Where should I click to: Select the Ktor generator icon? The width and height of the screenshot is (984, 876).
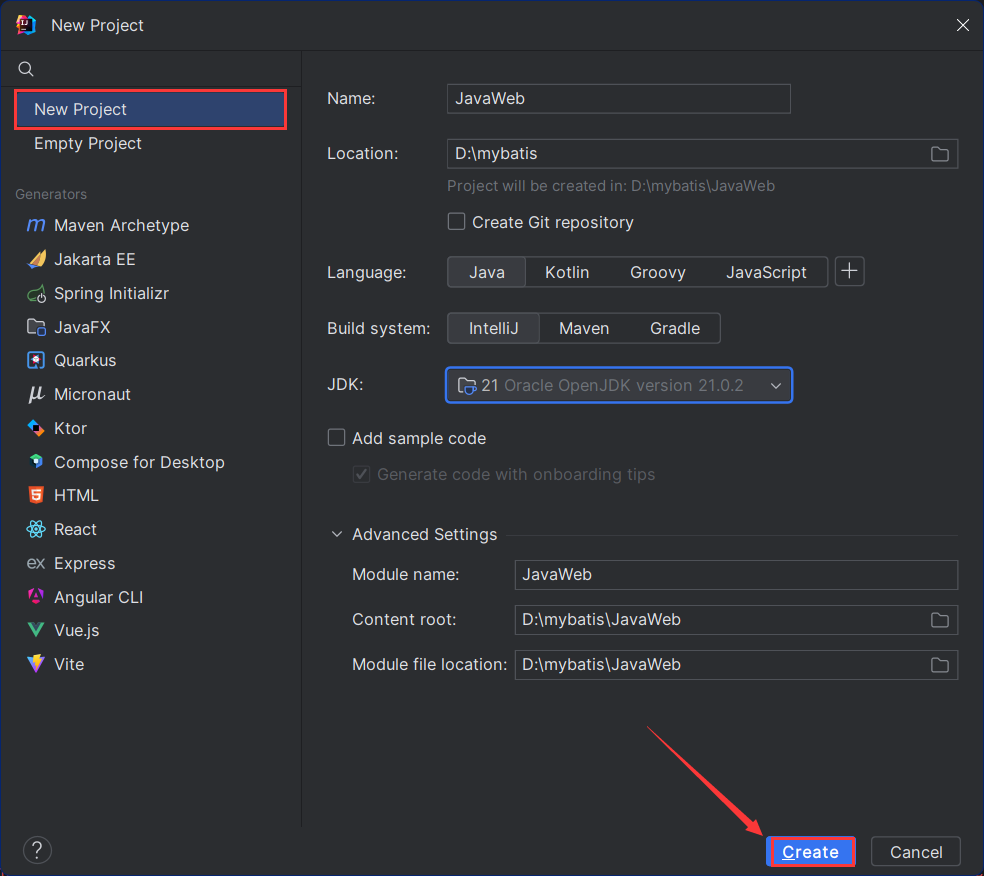click(x=36, y=428)
